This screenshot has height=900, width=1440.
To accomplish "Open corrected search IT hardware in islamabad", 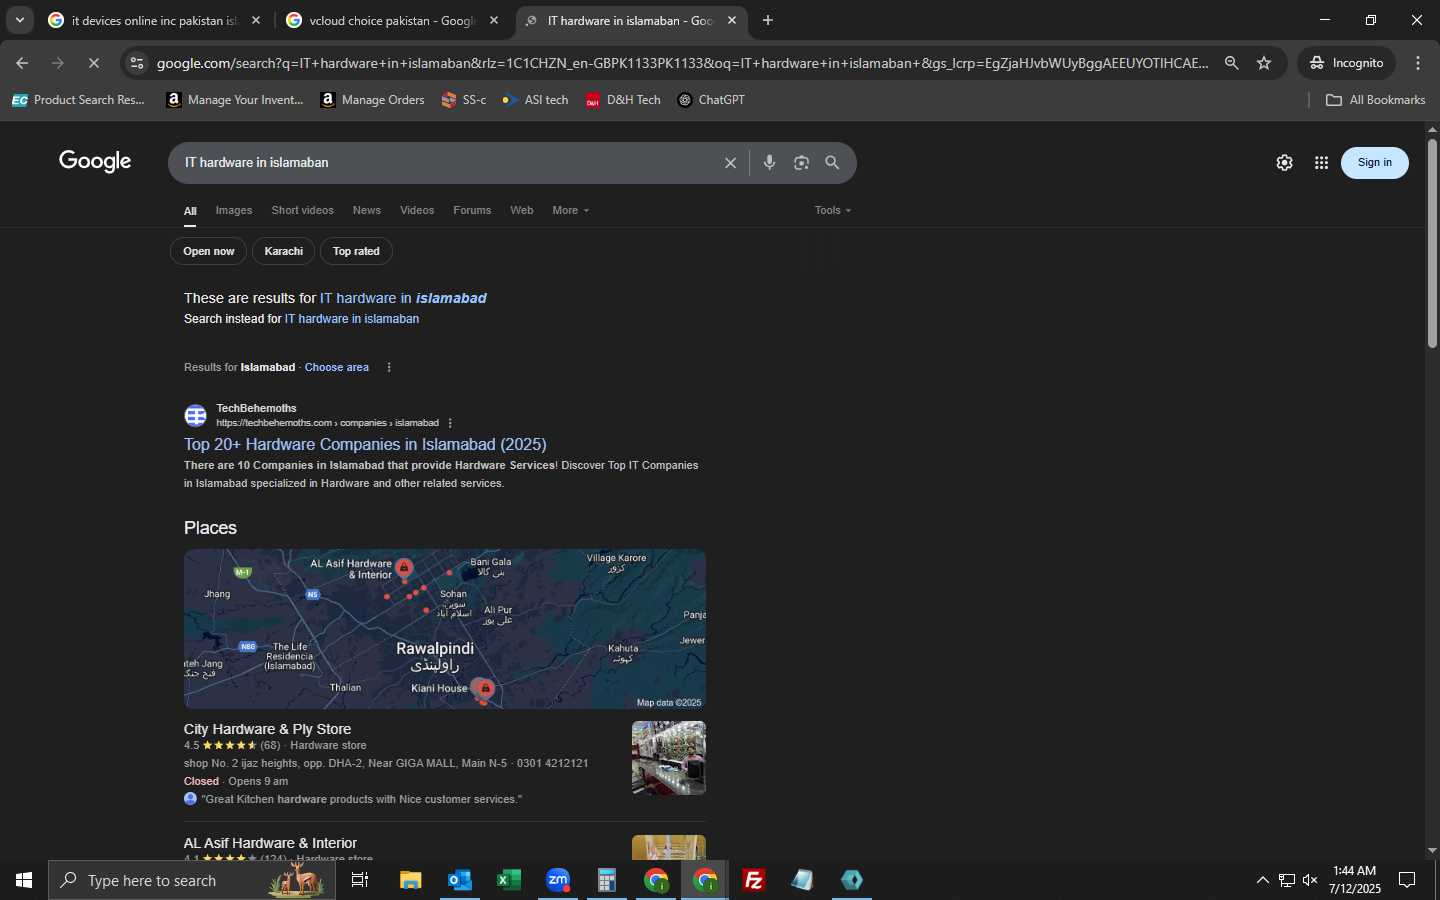I will (x=403, y=298).
